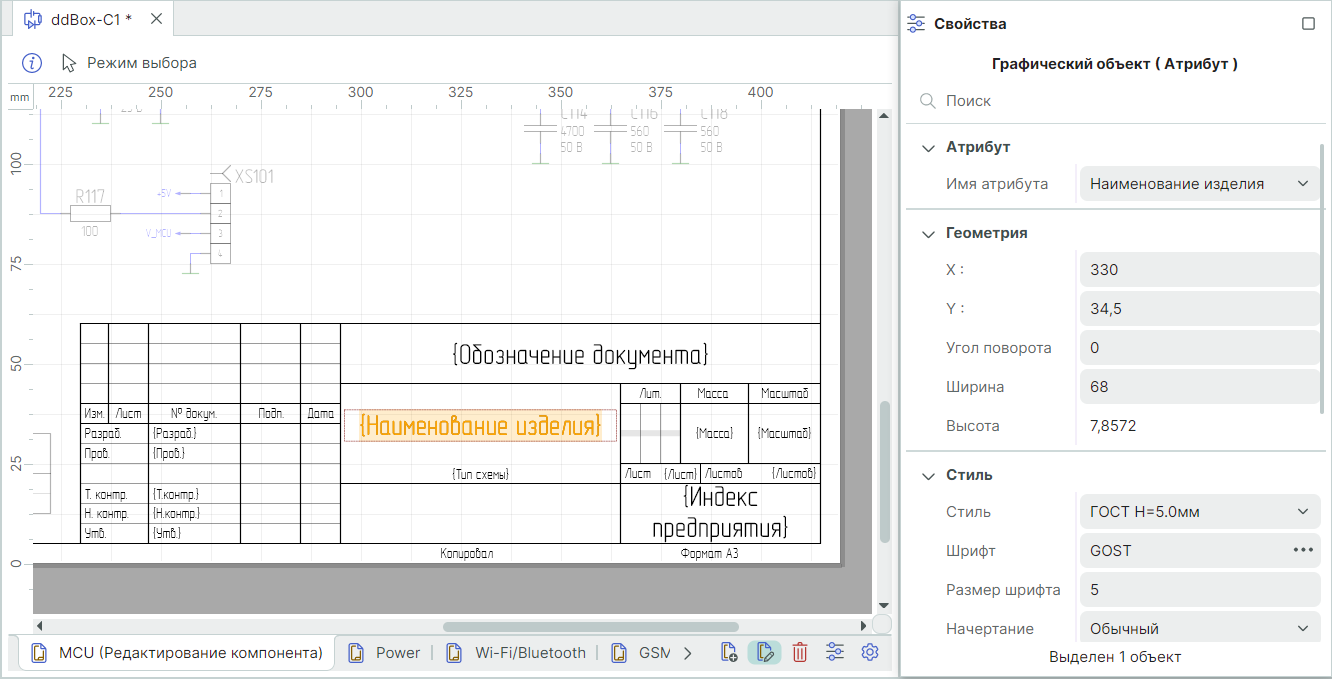This screenshot has width=1332, height=679.
Task: Click the edit sheet icon
Action: 764,653
